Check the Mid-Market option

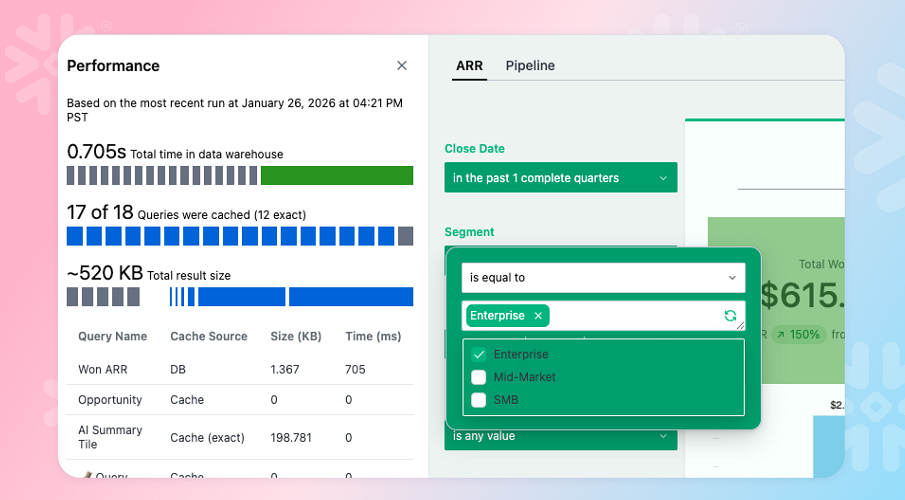(479, 377)
